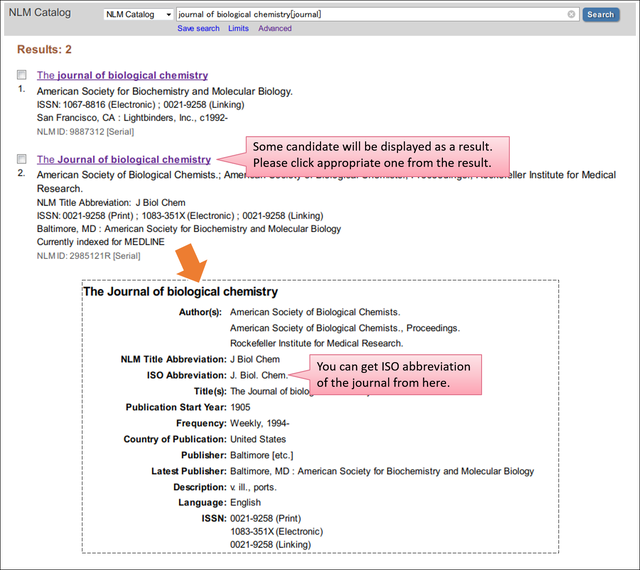Open first result 'The journal of biological chemistry'
640x570 pixels.
[x=122, y=75]
